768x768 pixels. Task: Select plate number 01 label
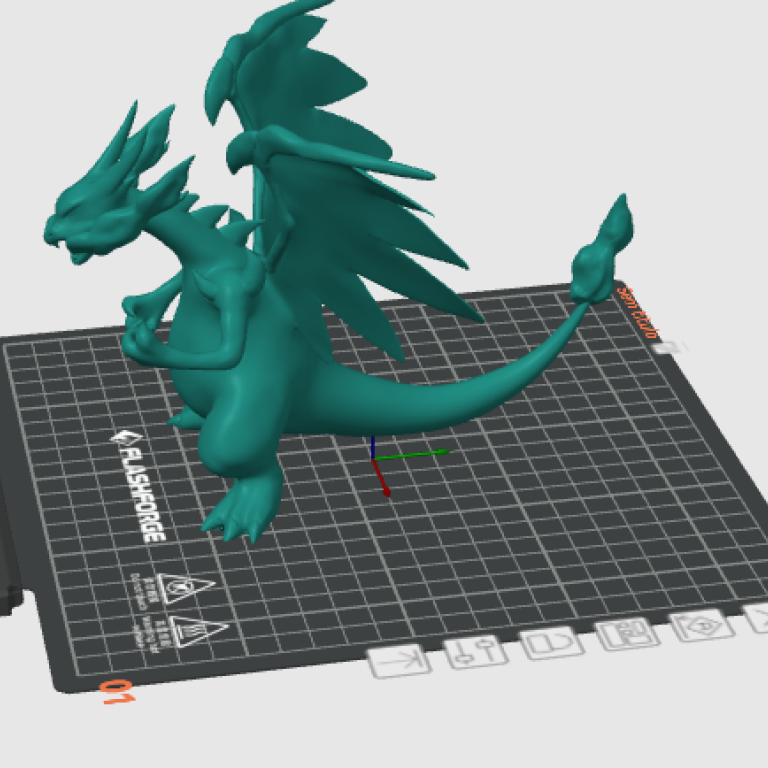[116, 692]
